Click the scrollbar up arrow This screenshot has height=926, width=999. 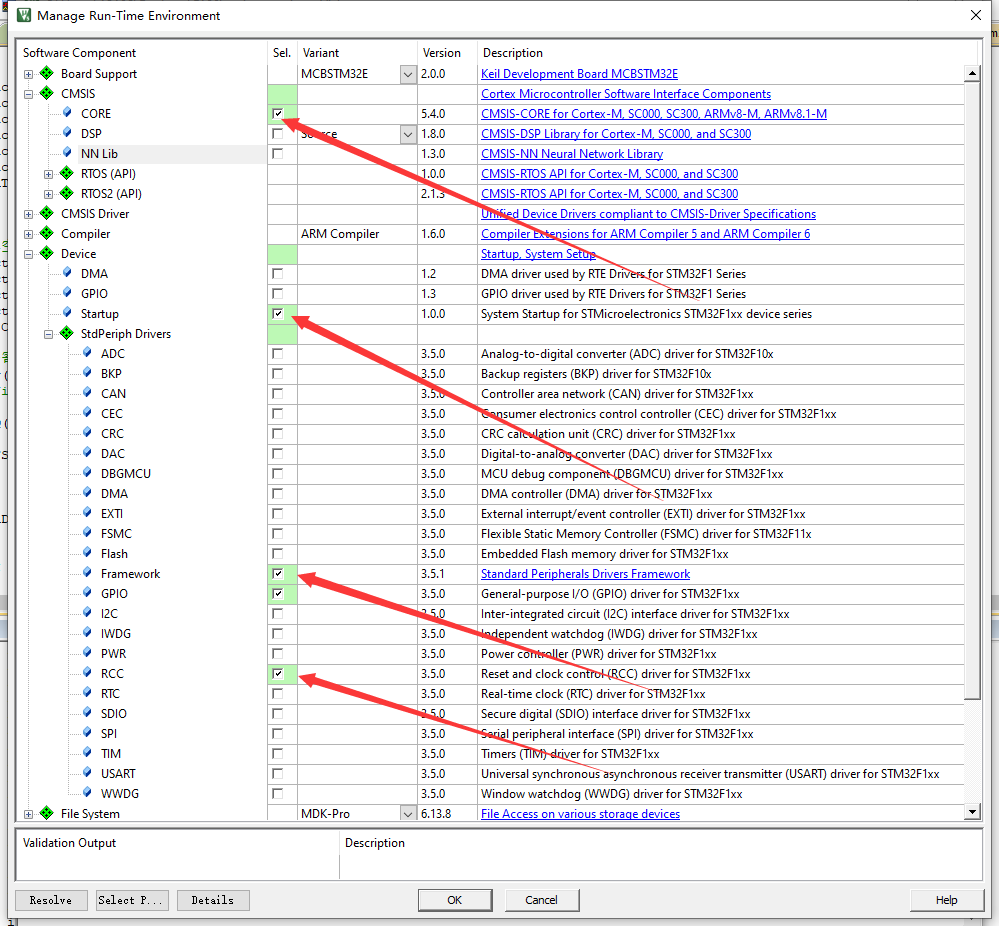[972, 73]
